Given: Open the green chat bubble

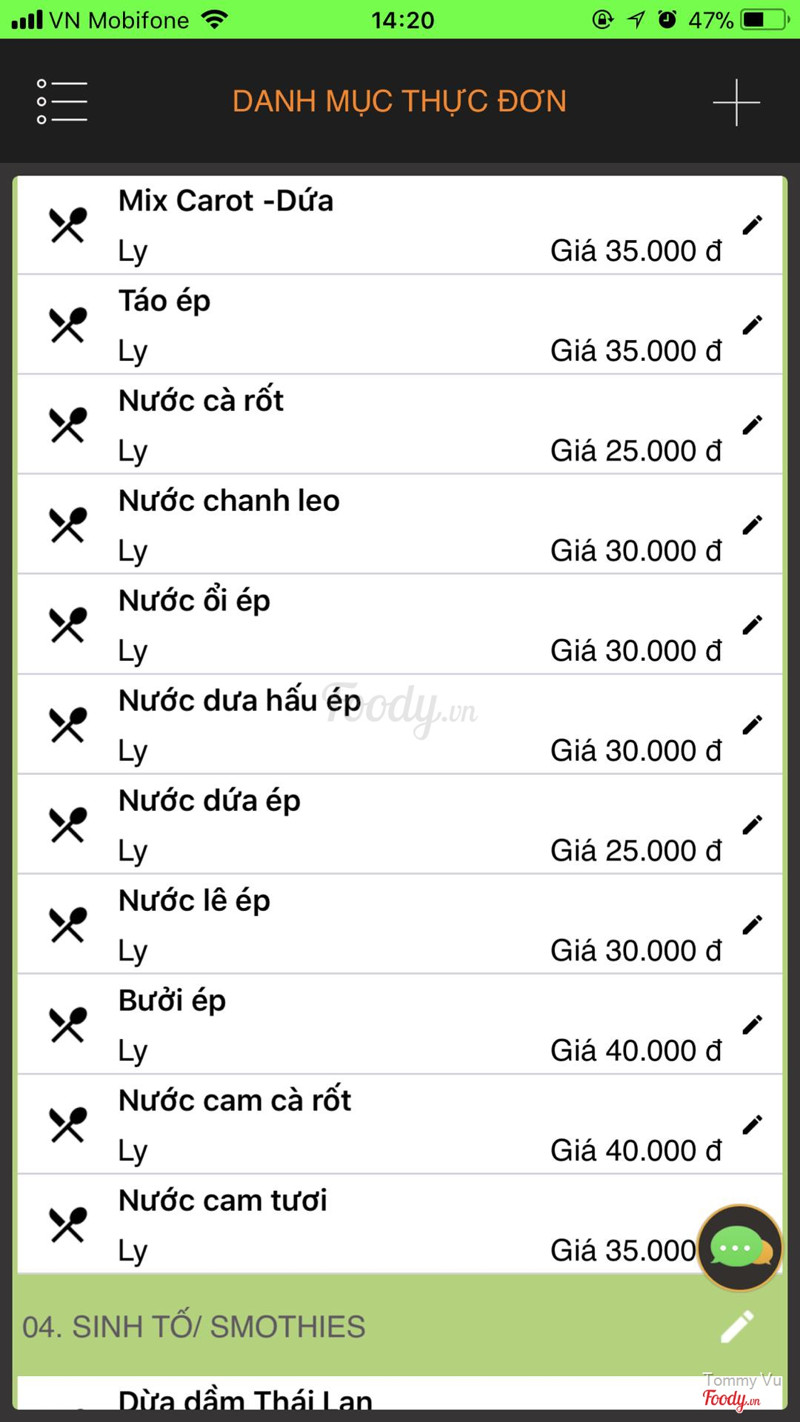Looking at the screenshot, I should 739,1248.
